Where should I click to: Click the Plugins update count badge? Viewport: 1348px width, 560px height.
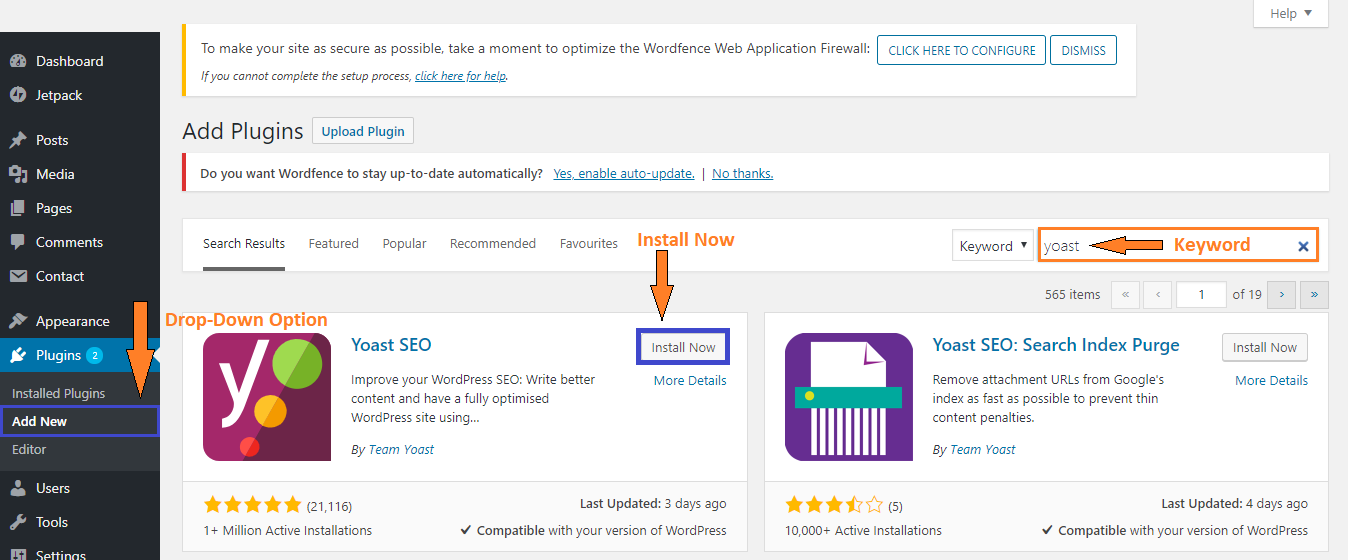[x=94, y=355]
